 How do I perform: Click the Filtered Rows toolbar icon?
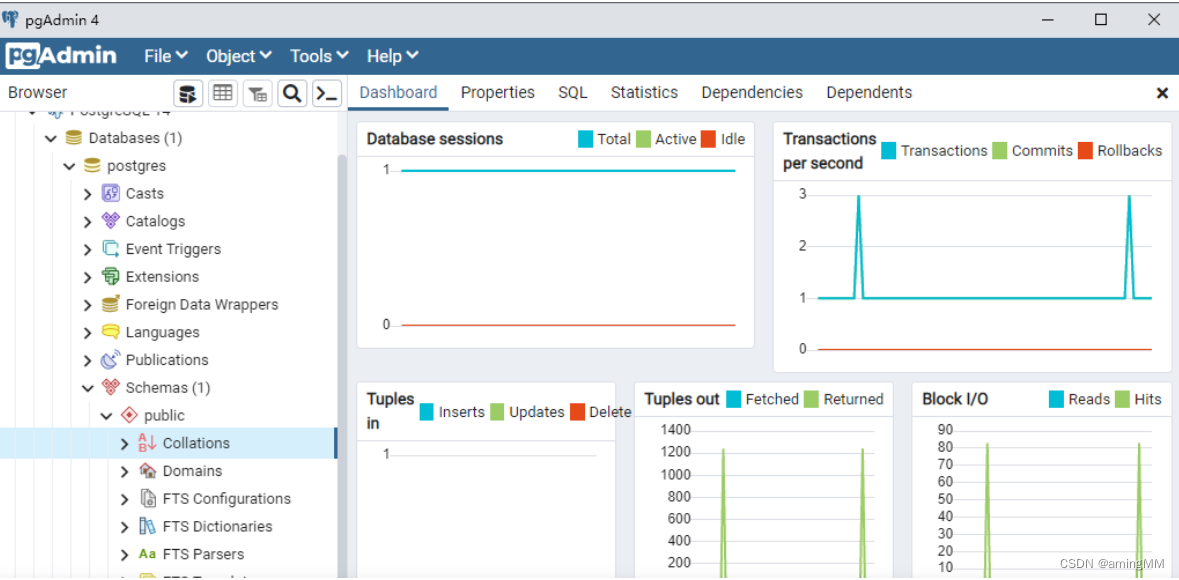click(x=257, y=93)
